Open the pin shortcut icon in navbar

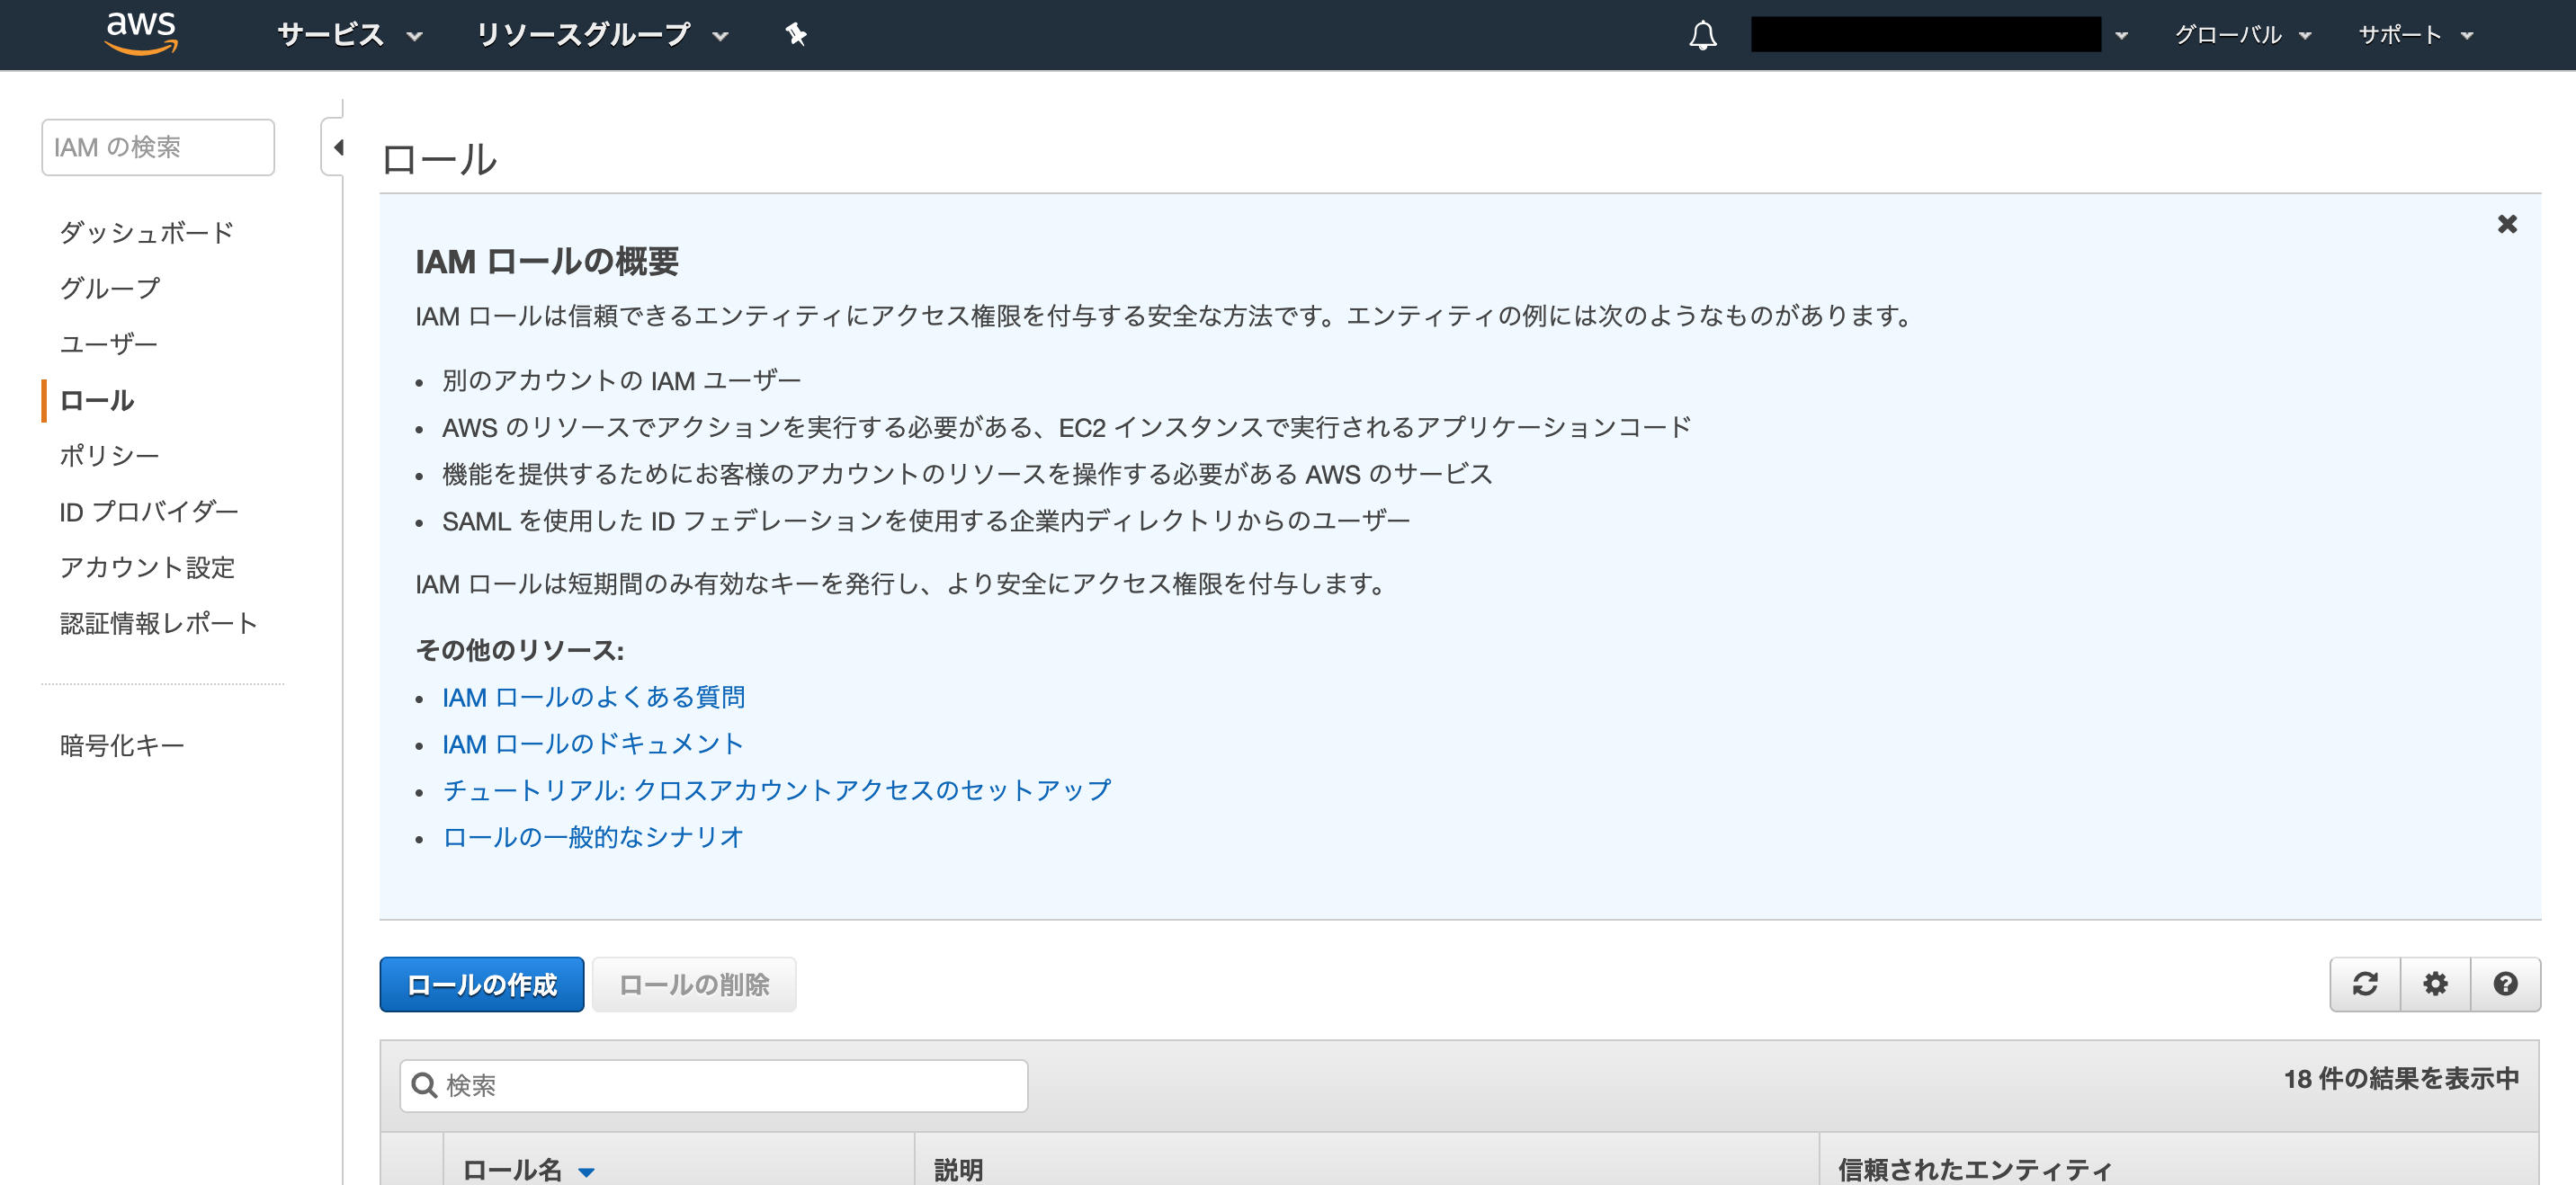796,35
